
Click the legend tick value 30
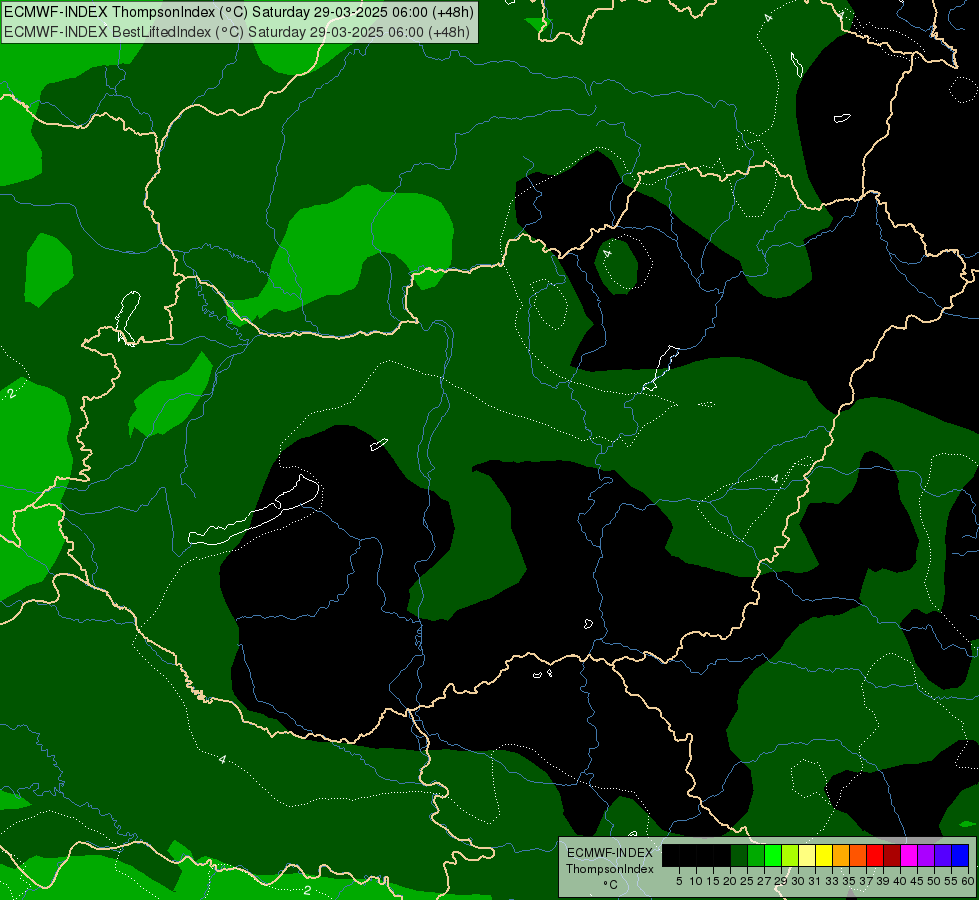pyautogui.click(x=798, y=881)
